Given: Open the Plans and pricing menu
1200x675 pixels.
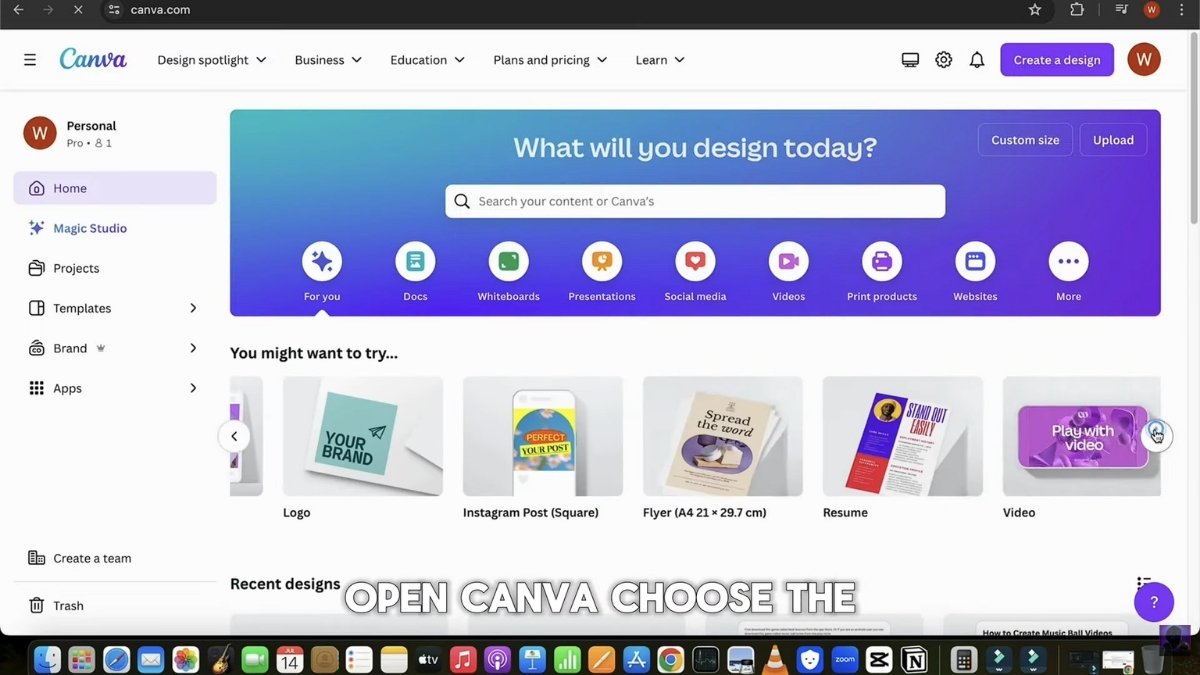Looking at the screenshot, I should pos(549,59).
